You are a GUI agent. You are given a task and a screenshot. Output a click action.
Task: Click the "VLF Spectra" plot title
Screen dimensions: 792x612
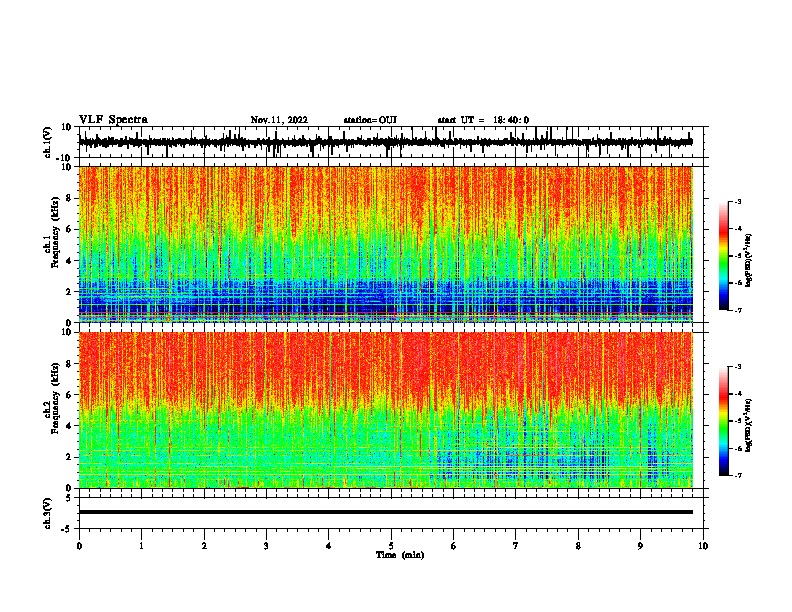pos(113,120)
